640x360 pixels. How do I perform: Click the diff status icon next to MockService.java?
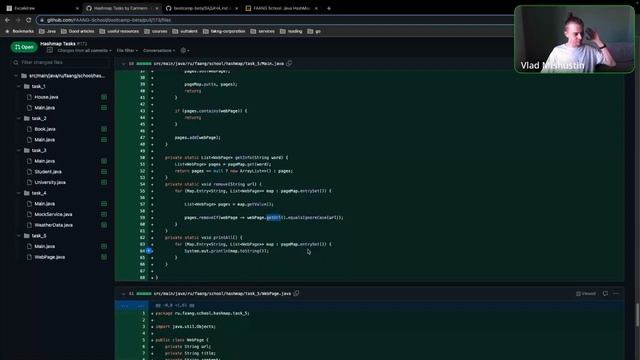click(104, 214)
